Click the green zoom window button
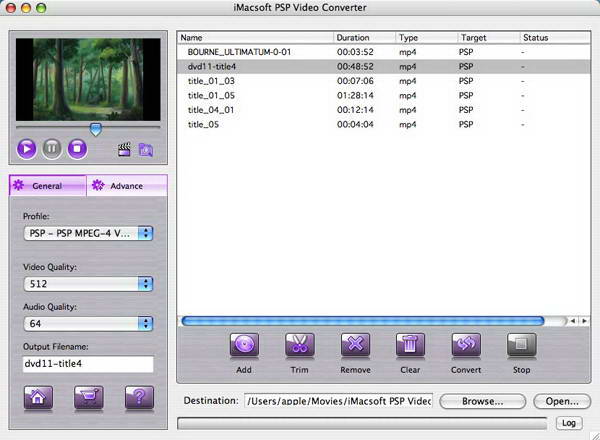Image resolution: width=600 pixels, height=440 pixels. (41, 8)
